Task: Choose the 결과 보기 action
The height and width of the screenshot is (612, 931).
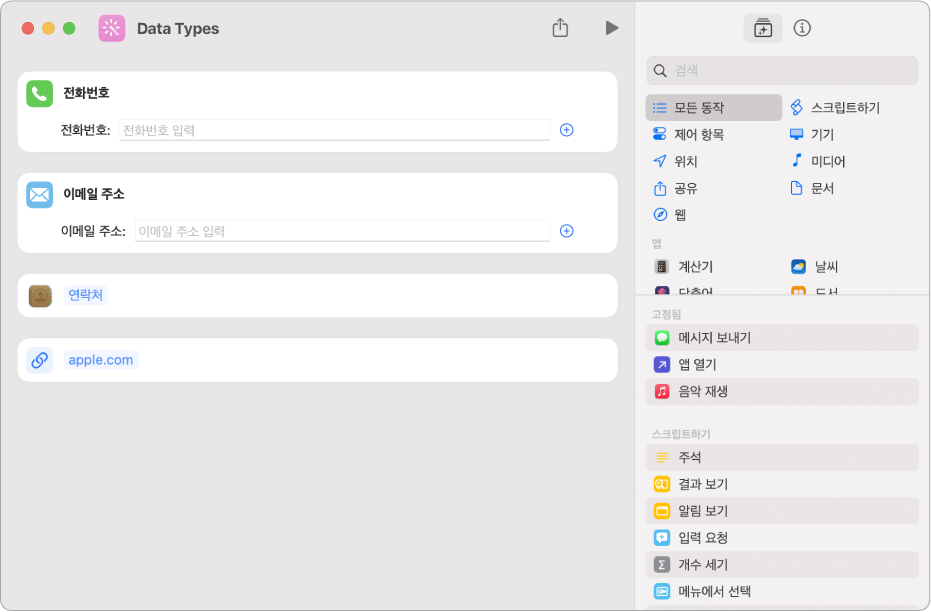Action: [x=782, y=484]
